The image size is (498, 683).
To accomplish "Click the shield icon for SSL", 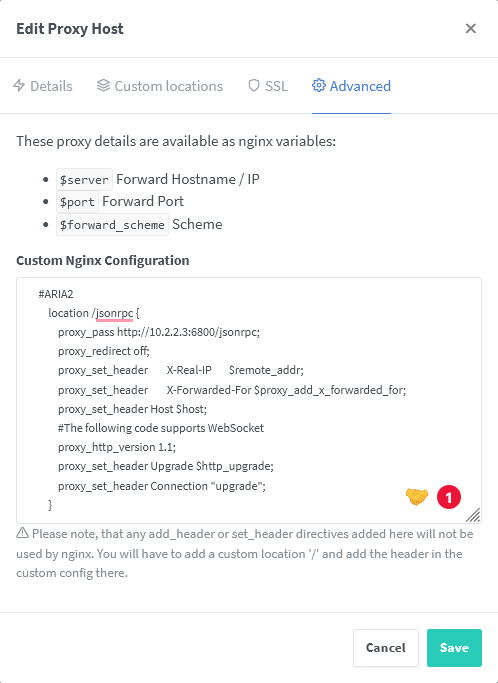I will pos(254,85).
